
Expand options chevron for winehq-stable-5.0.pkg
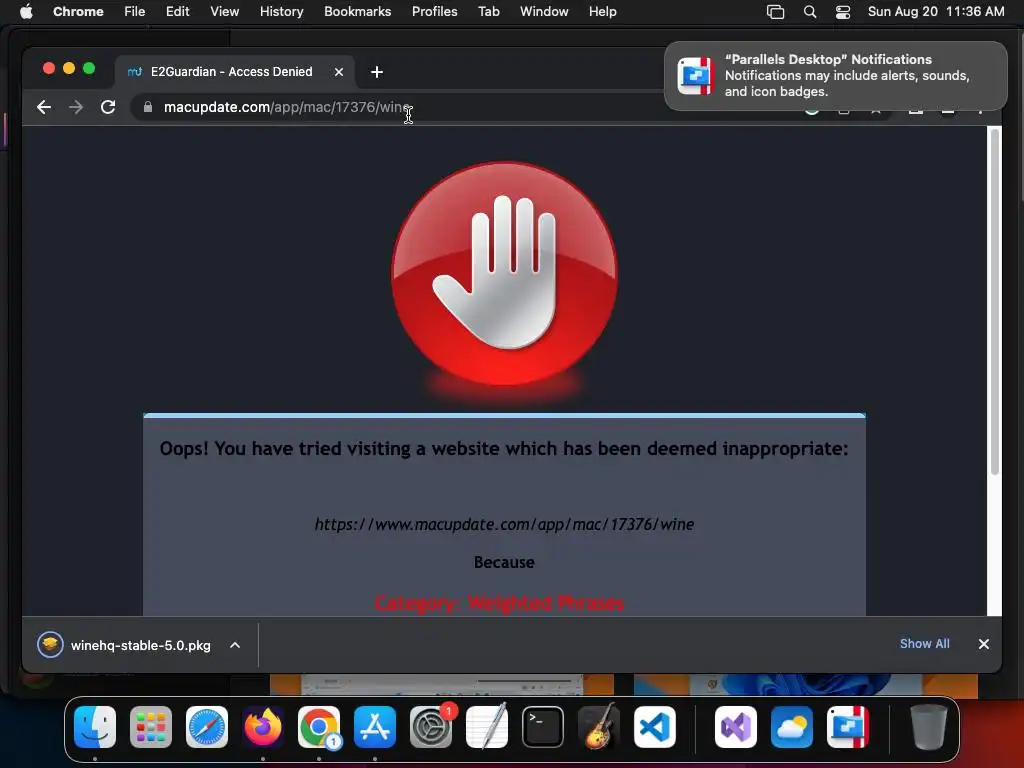coord(235,645)
